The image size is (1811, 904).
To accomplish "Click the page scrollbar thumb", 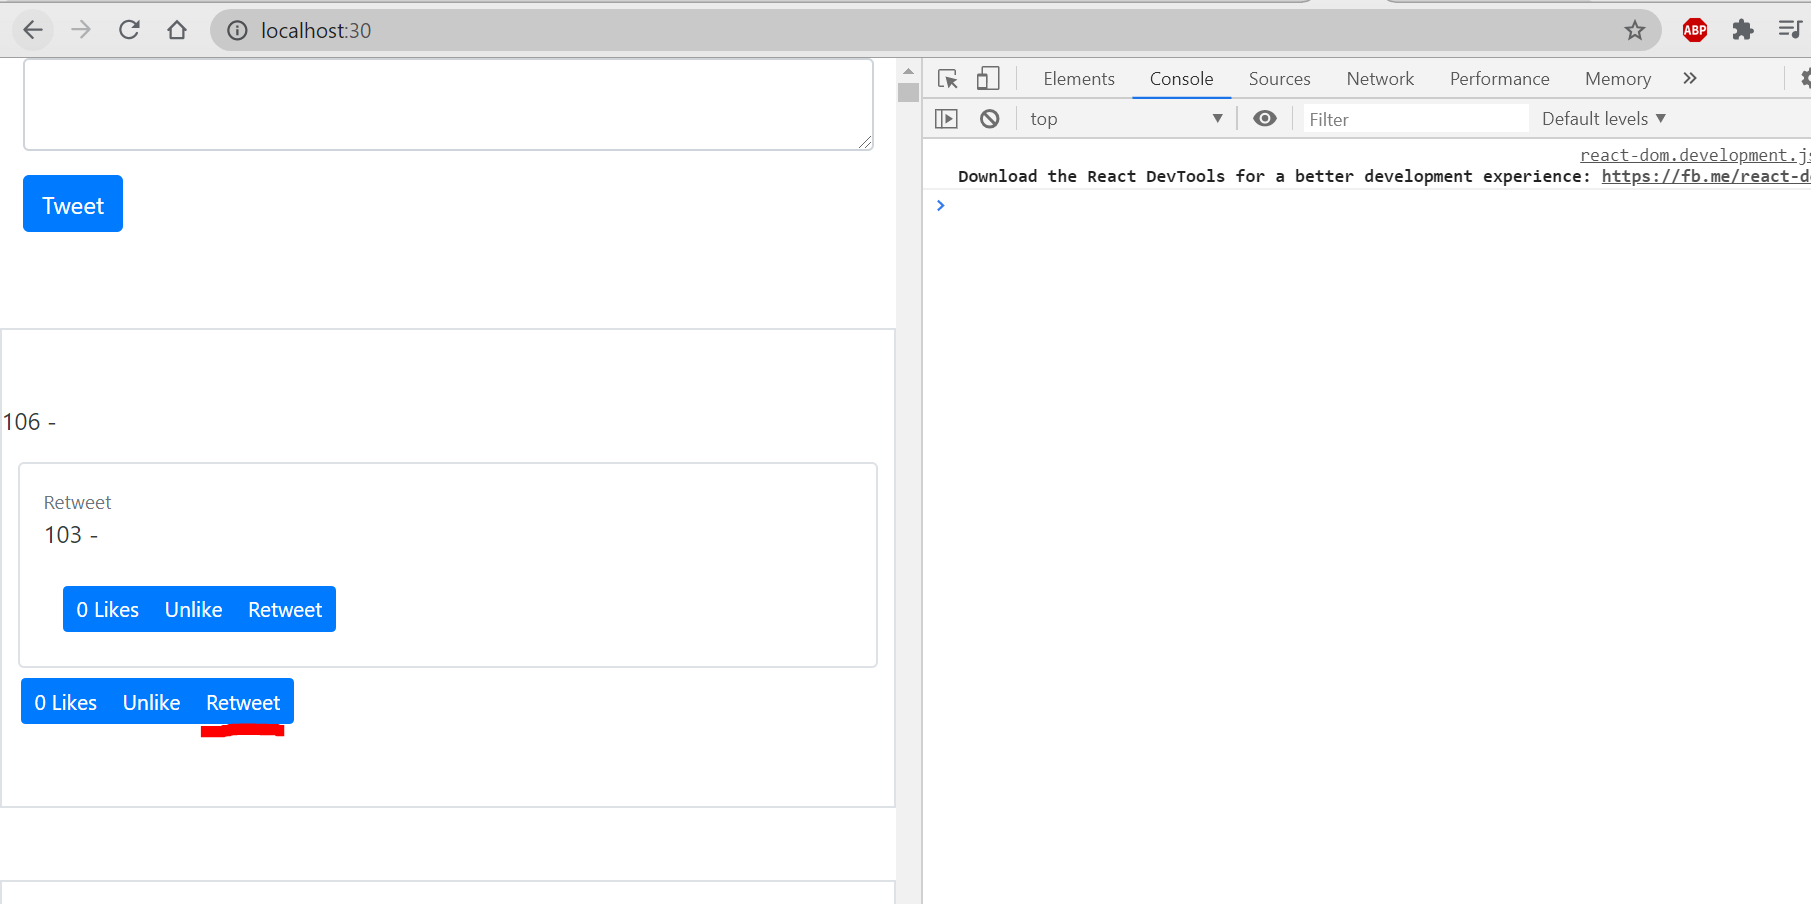I will click(x=908, y=93).
